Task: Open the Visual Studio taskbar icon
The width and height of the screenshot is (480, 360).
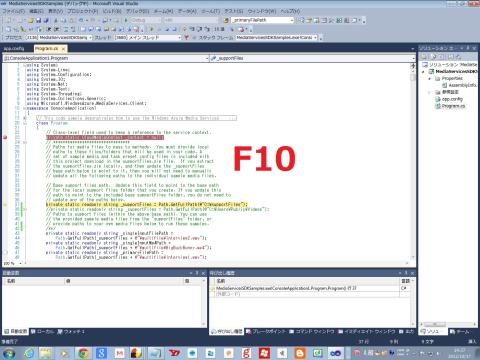Action: pos(336,353)
